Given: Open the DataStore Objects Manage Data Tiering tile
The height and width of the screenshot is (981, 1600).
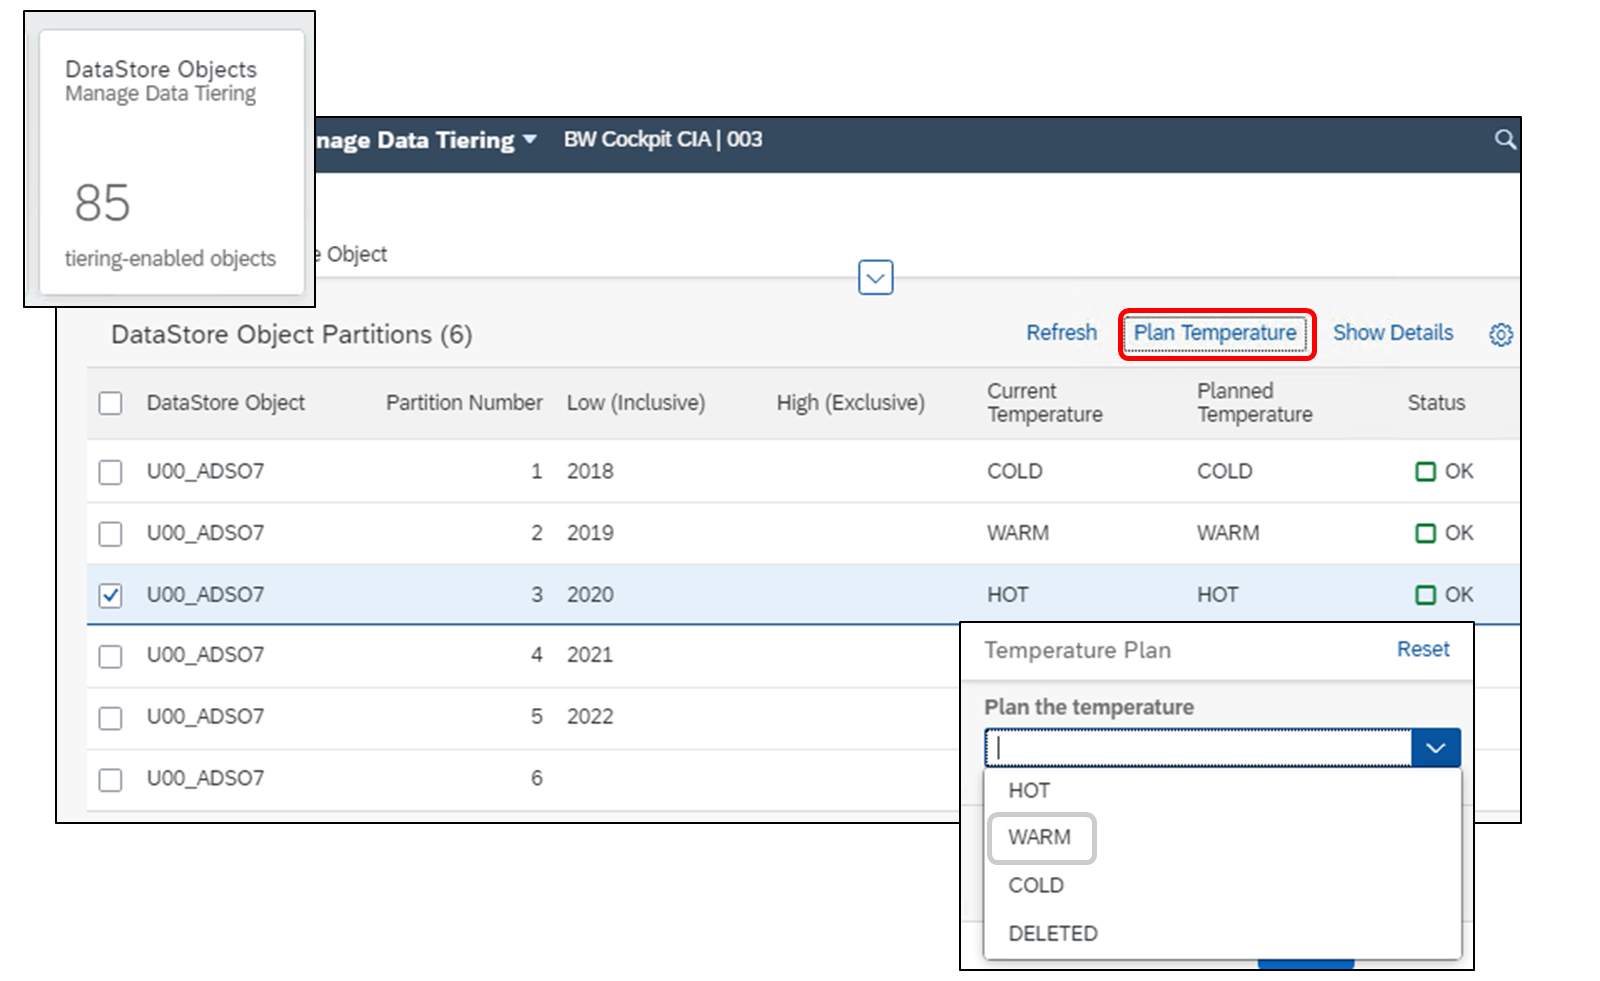Looking at the screenshot, I should (x=171, y=162).
